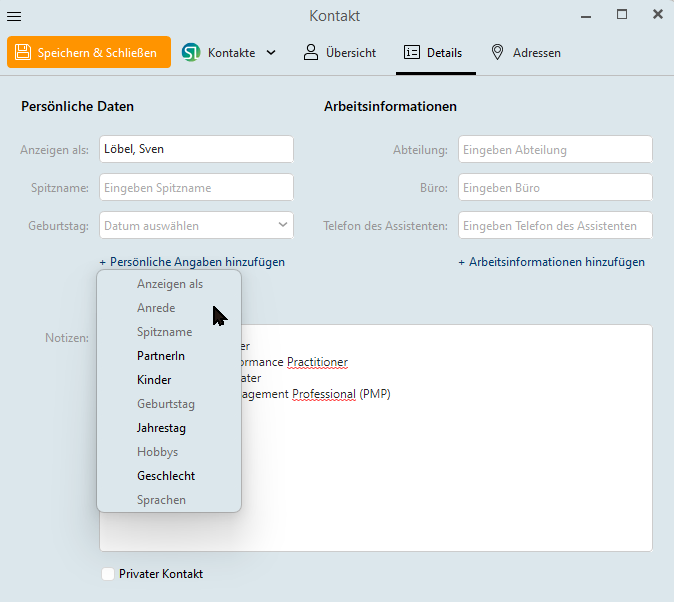Switch to the Adressen tab
674x602 pixels.
coord(525,53)
